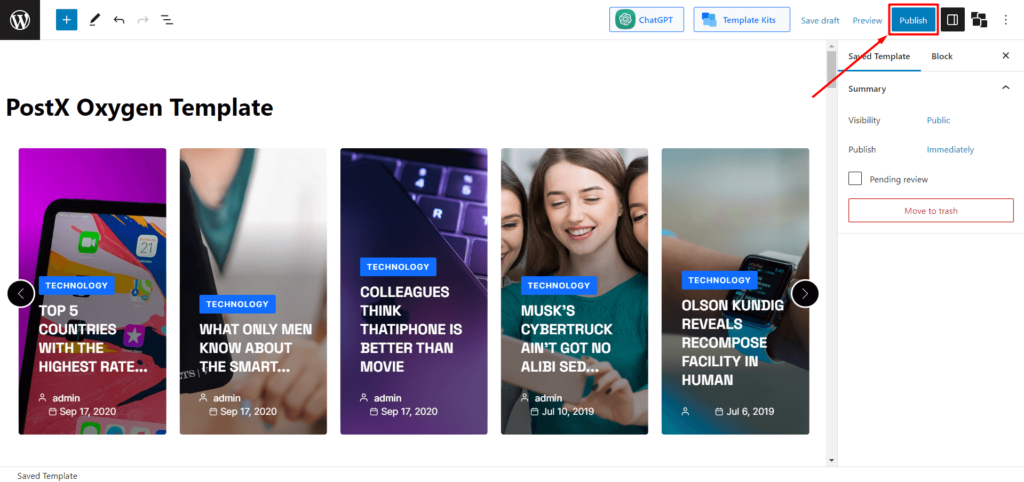
Task: Go to previous slide in carousel
Action: (x=21, y=293)
